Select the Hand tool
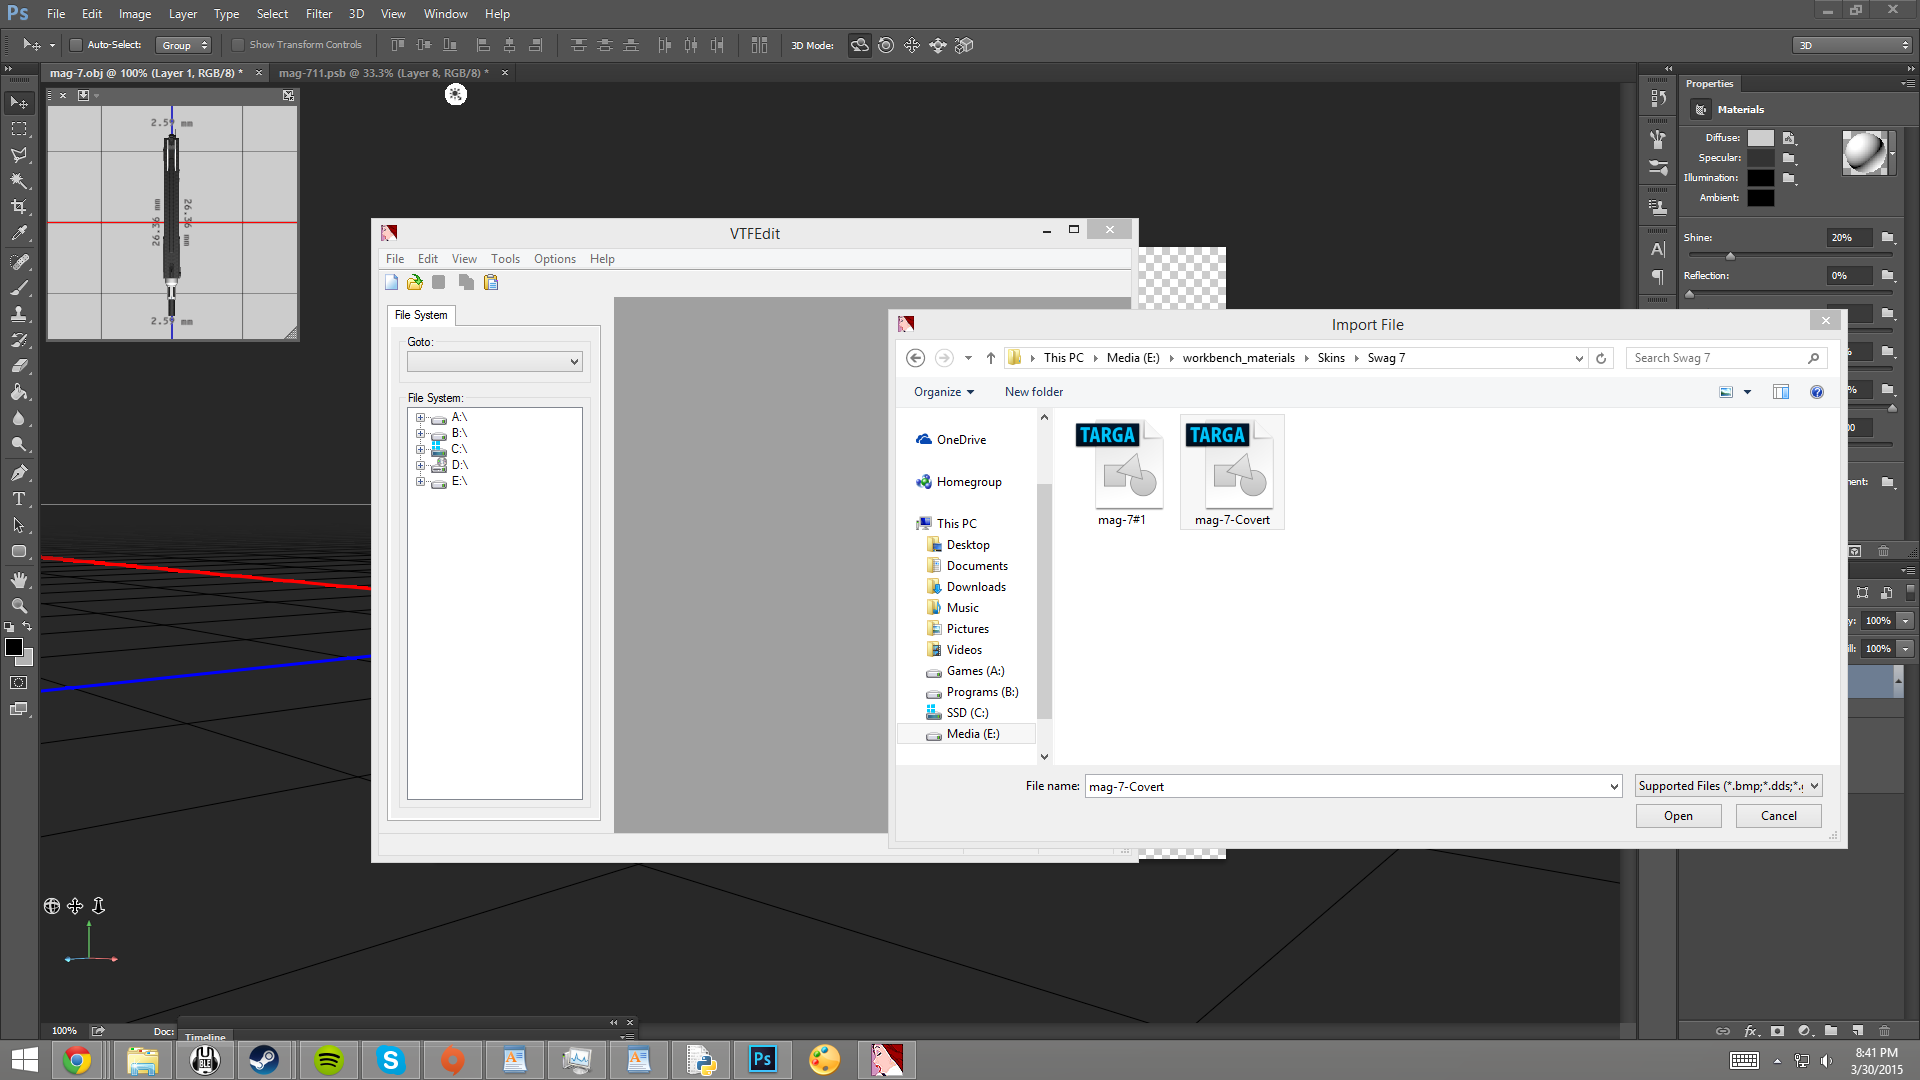Screen dimensions: 1920x1080 coord(19,580)
